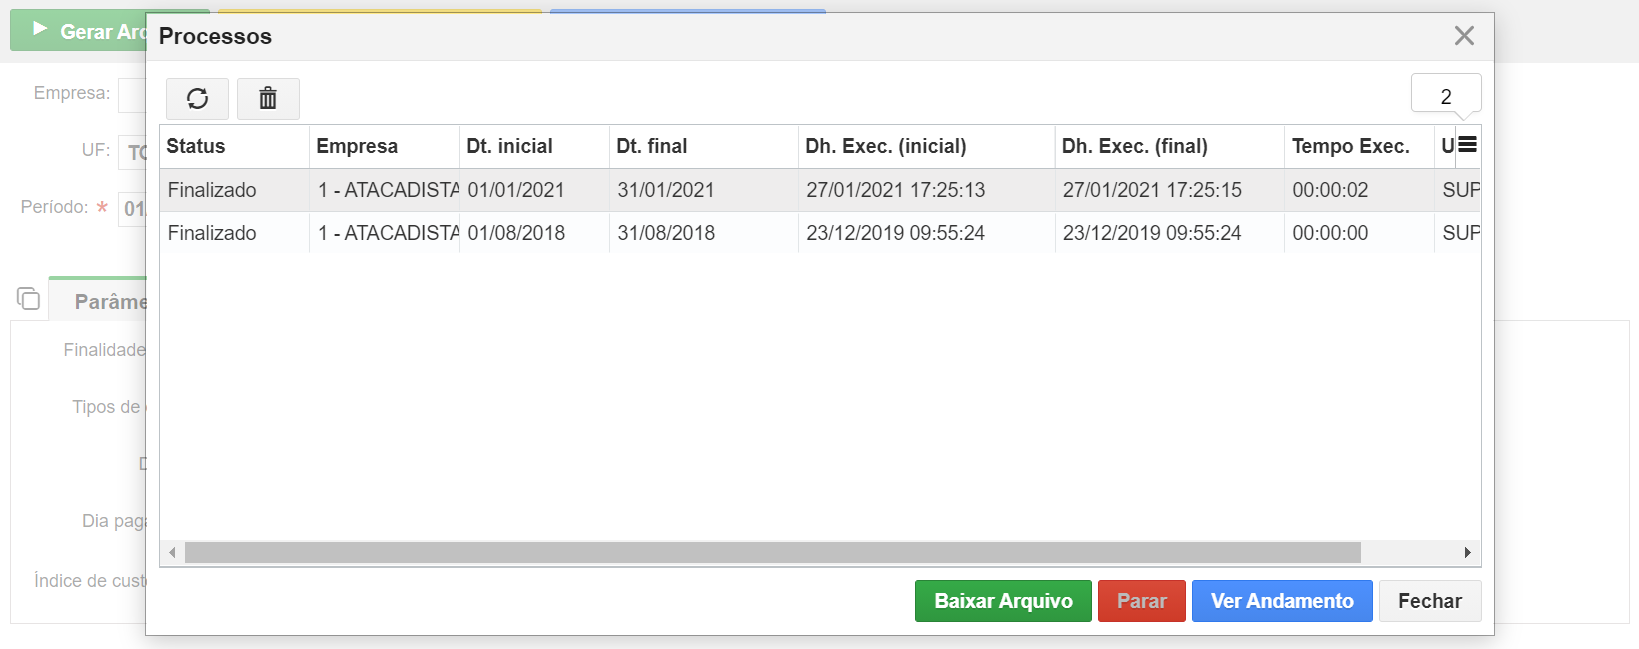Click the Tempo Exec. column header
This screenshot has height=649, width=1639.
pyautogui.click(x=1357, y=146)
